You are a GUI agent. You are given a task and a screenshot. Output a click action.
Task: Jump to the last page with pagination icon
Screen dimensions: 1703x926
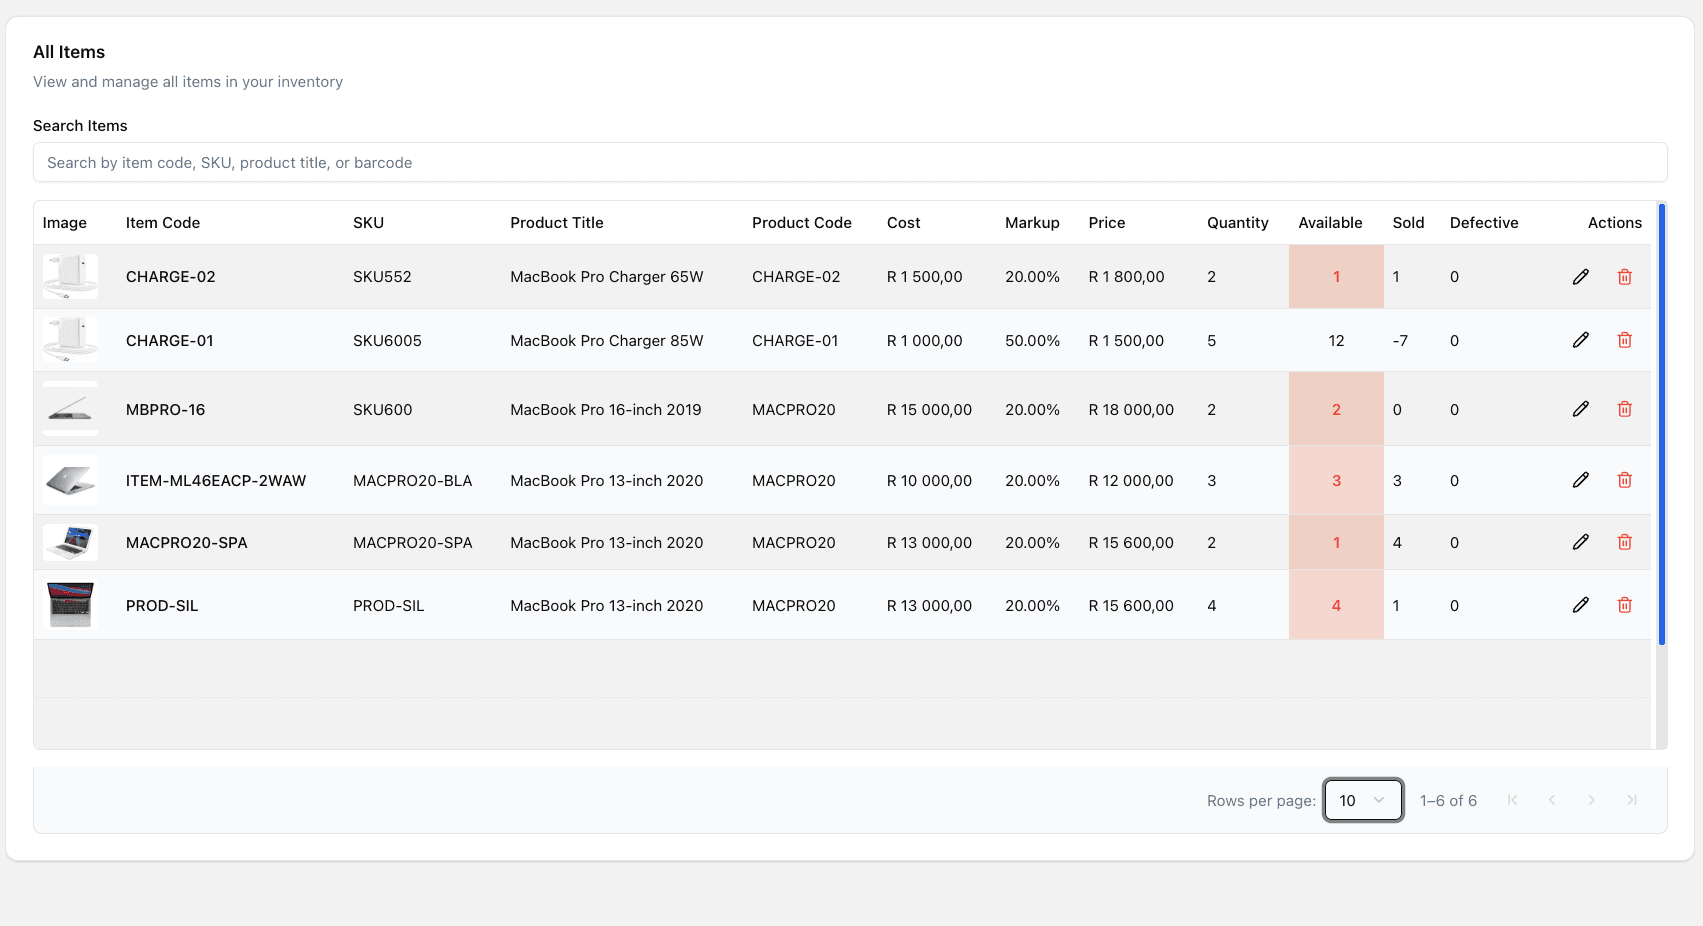click(x=1632, y=800)
